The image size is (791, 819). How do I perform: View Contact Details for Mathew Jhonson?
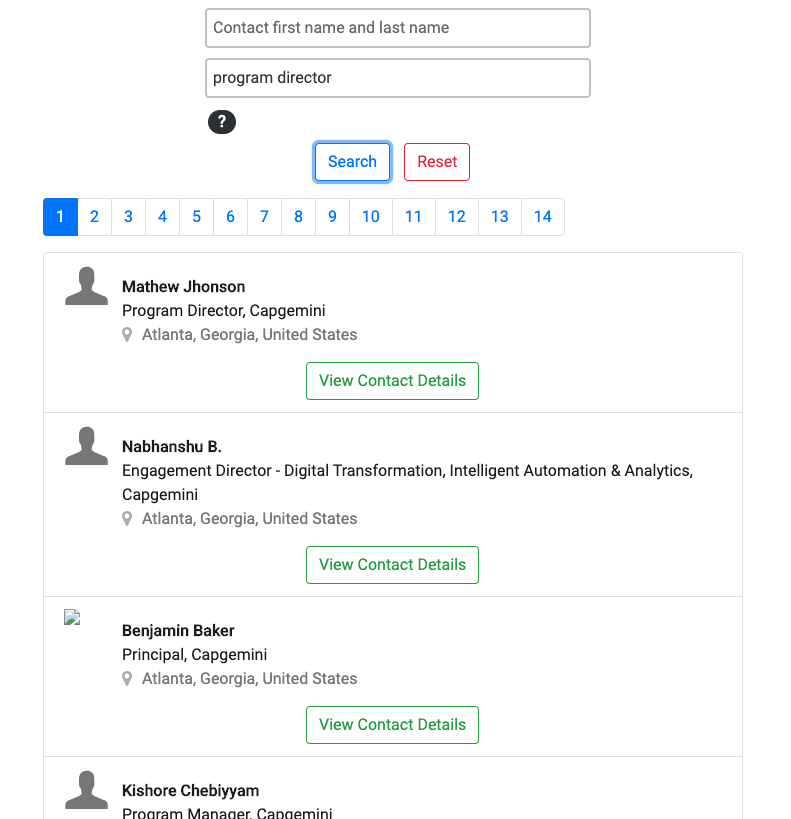pos(392,381)
